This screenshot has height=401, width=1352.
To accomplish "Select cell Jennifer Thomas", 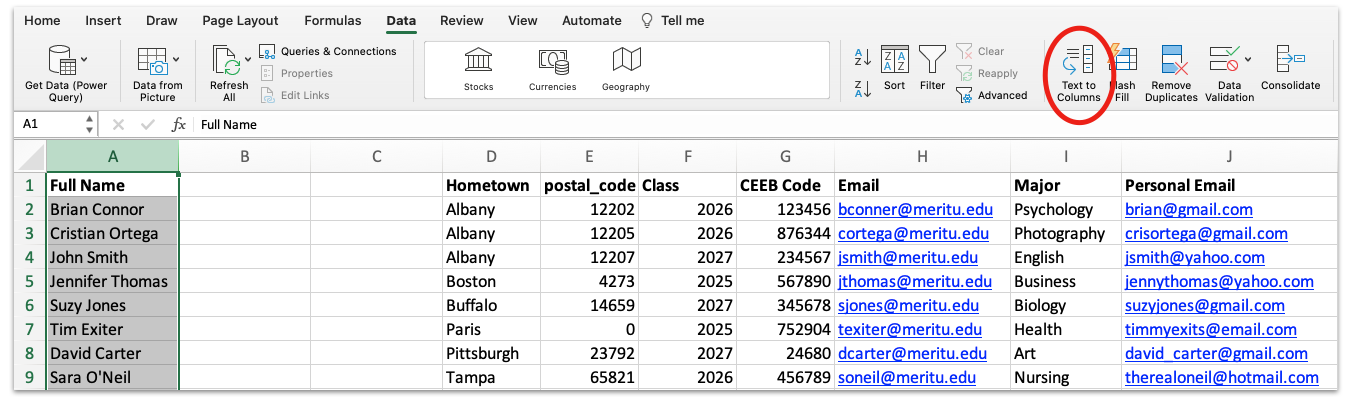I will click(x=113, y=282).
